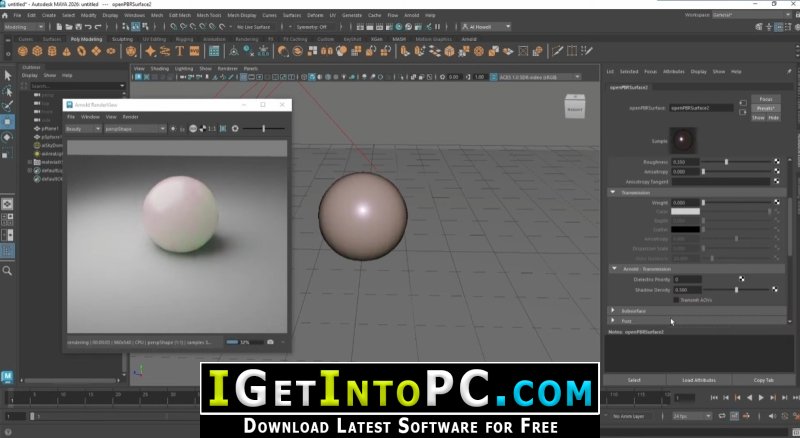Save scene using the floppy disk icon
The height and width of the screenshot is (438, 800).
(x=79, y=27)
